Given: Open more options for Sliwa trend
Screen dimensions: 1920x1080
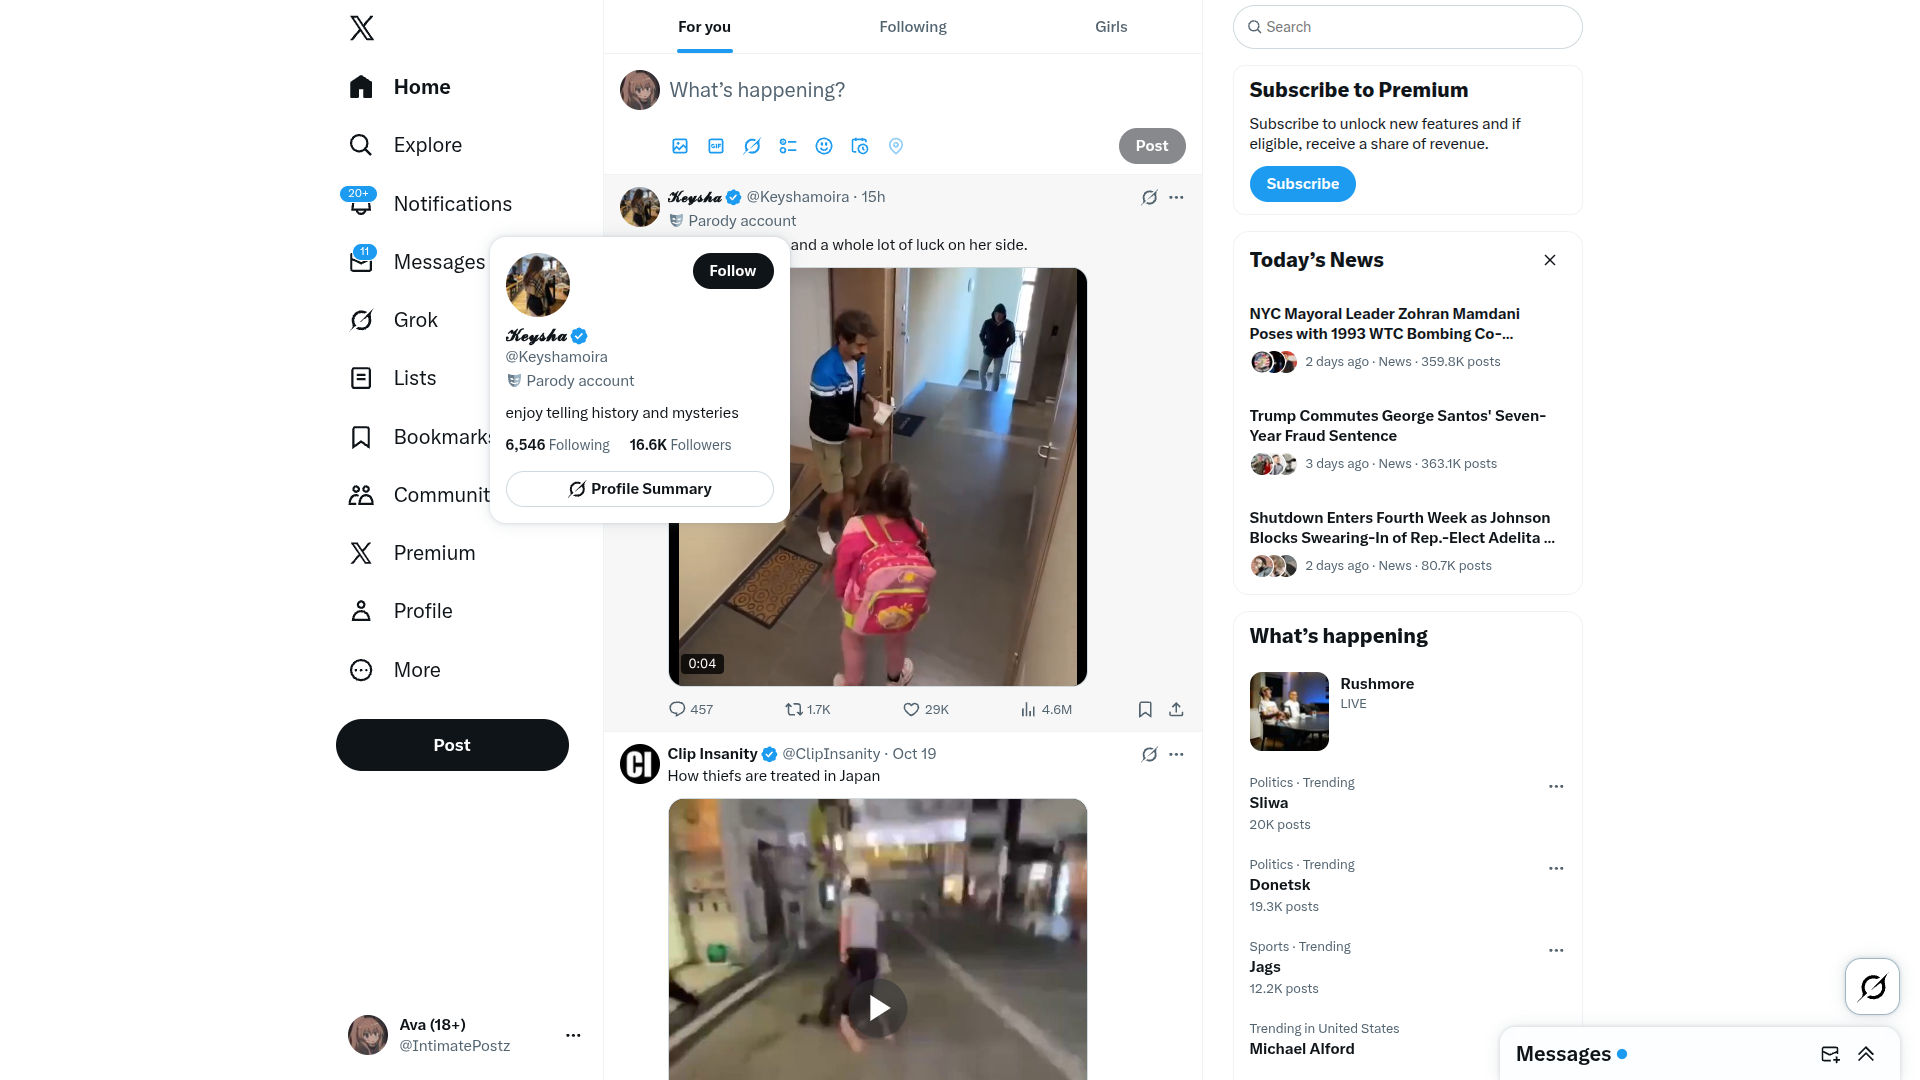Looking at the screenshot, I should pyautogui.click(x=1556, y=787).
